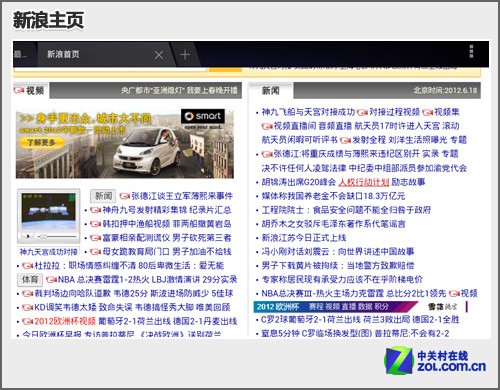The width and height of the screenshot is (500, 390).
Task: Click the 体育 gray category button
Action: click(x=30, y=279)
